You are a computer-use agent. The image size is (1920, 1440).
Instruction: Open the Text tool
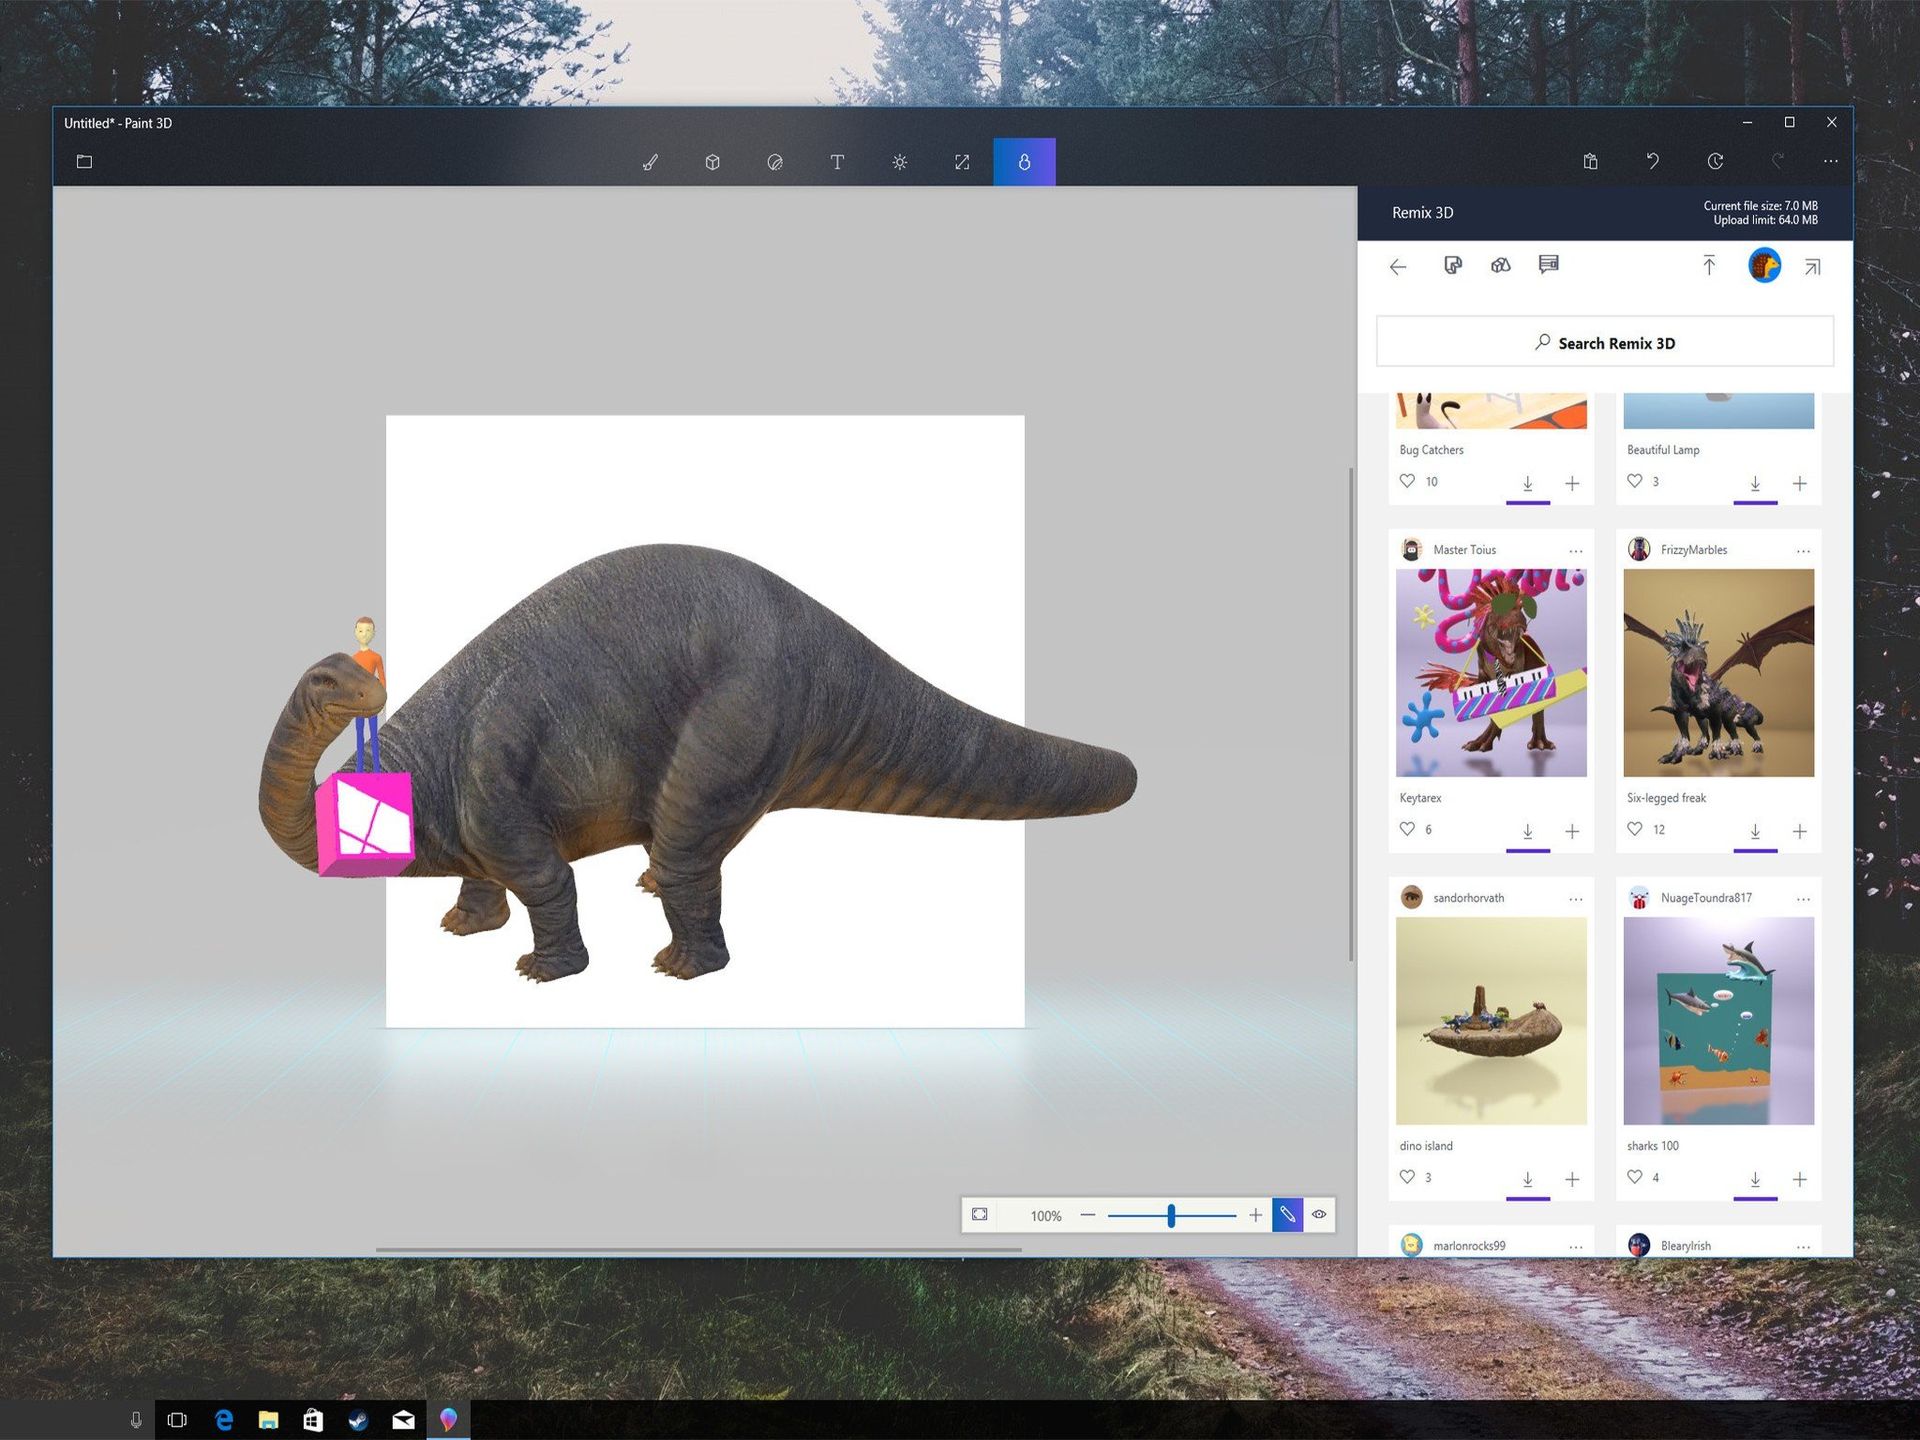pos(837,161)
